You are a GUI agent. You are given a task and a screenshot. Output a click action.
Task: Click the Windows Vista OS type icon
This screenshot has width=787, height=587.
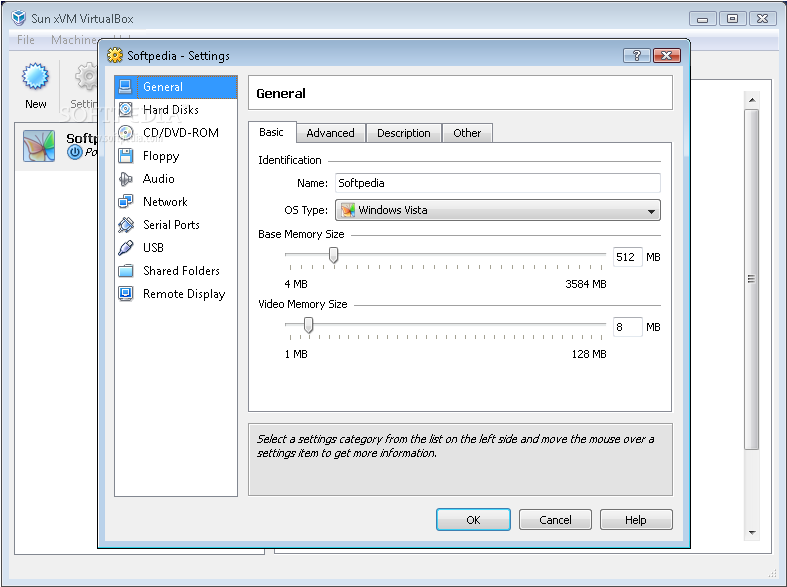(348, 210)
